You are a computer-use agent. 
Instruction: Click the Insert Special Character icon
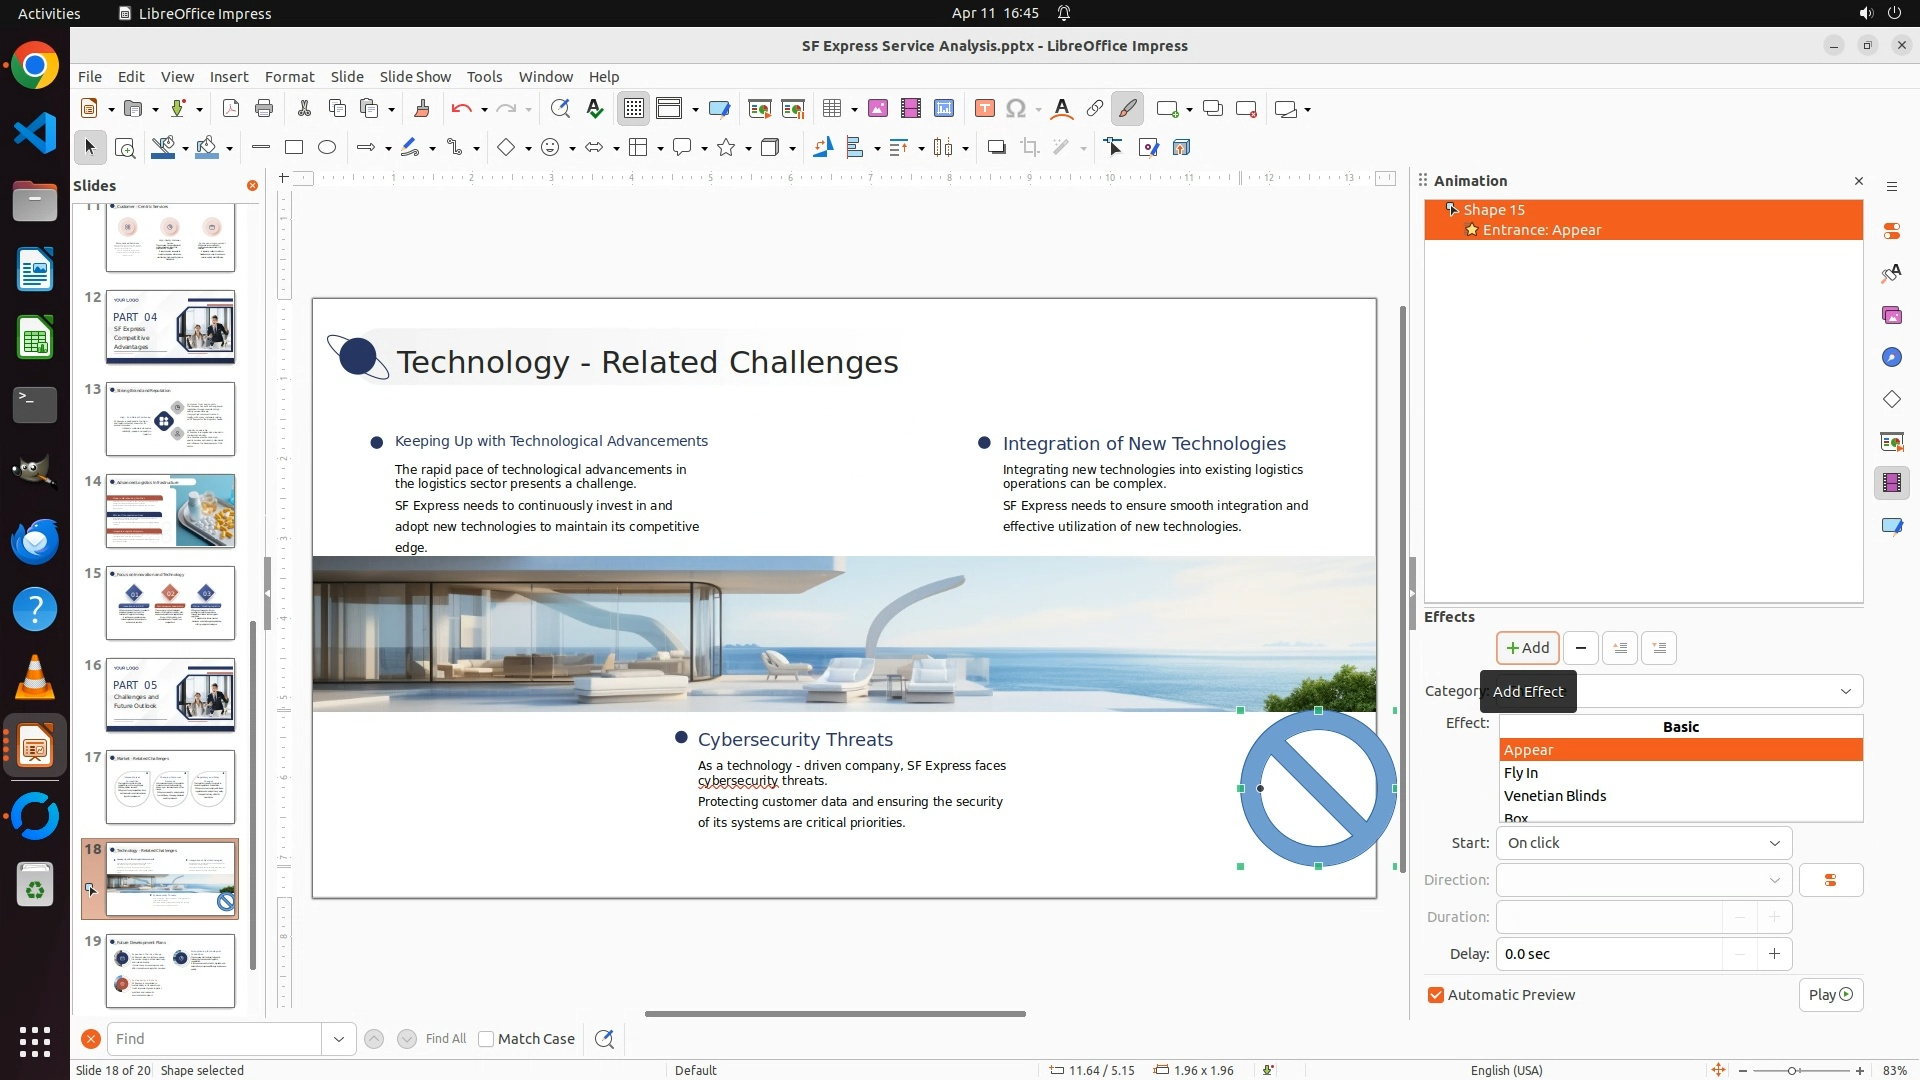point(1016,109)
